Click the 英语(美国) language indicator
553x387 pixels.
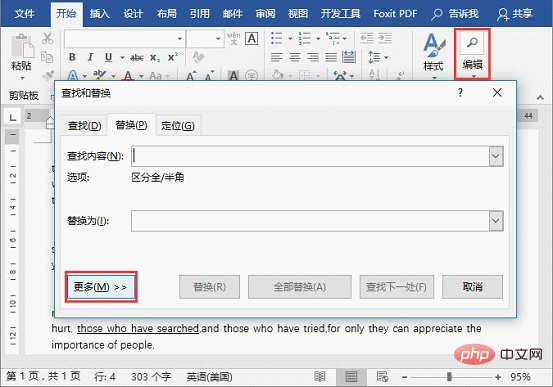[209, 377]
